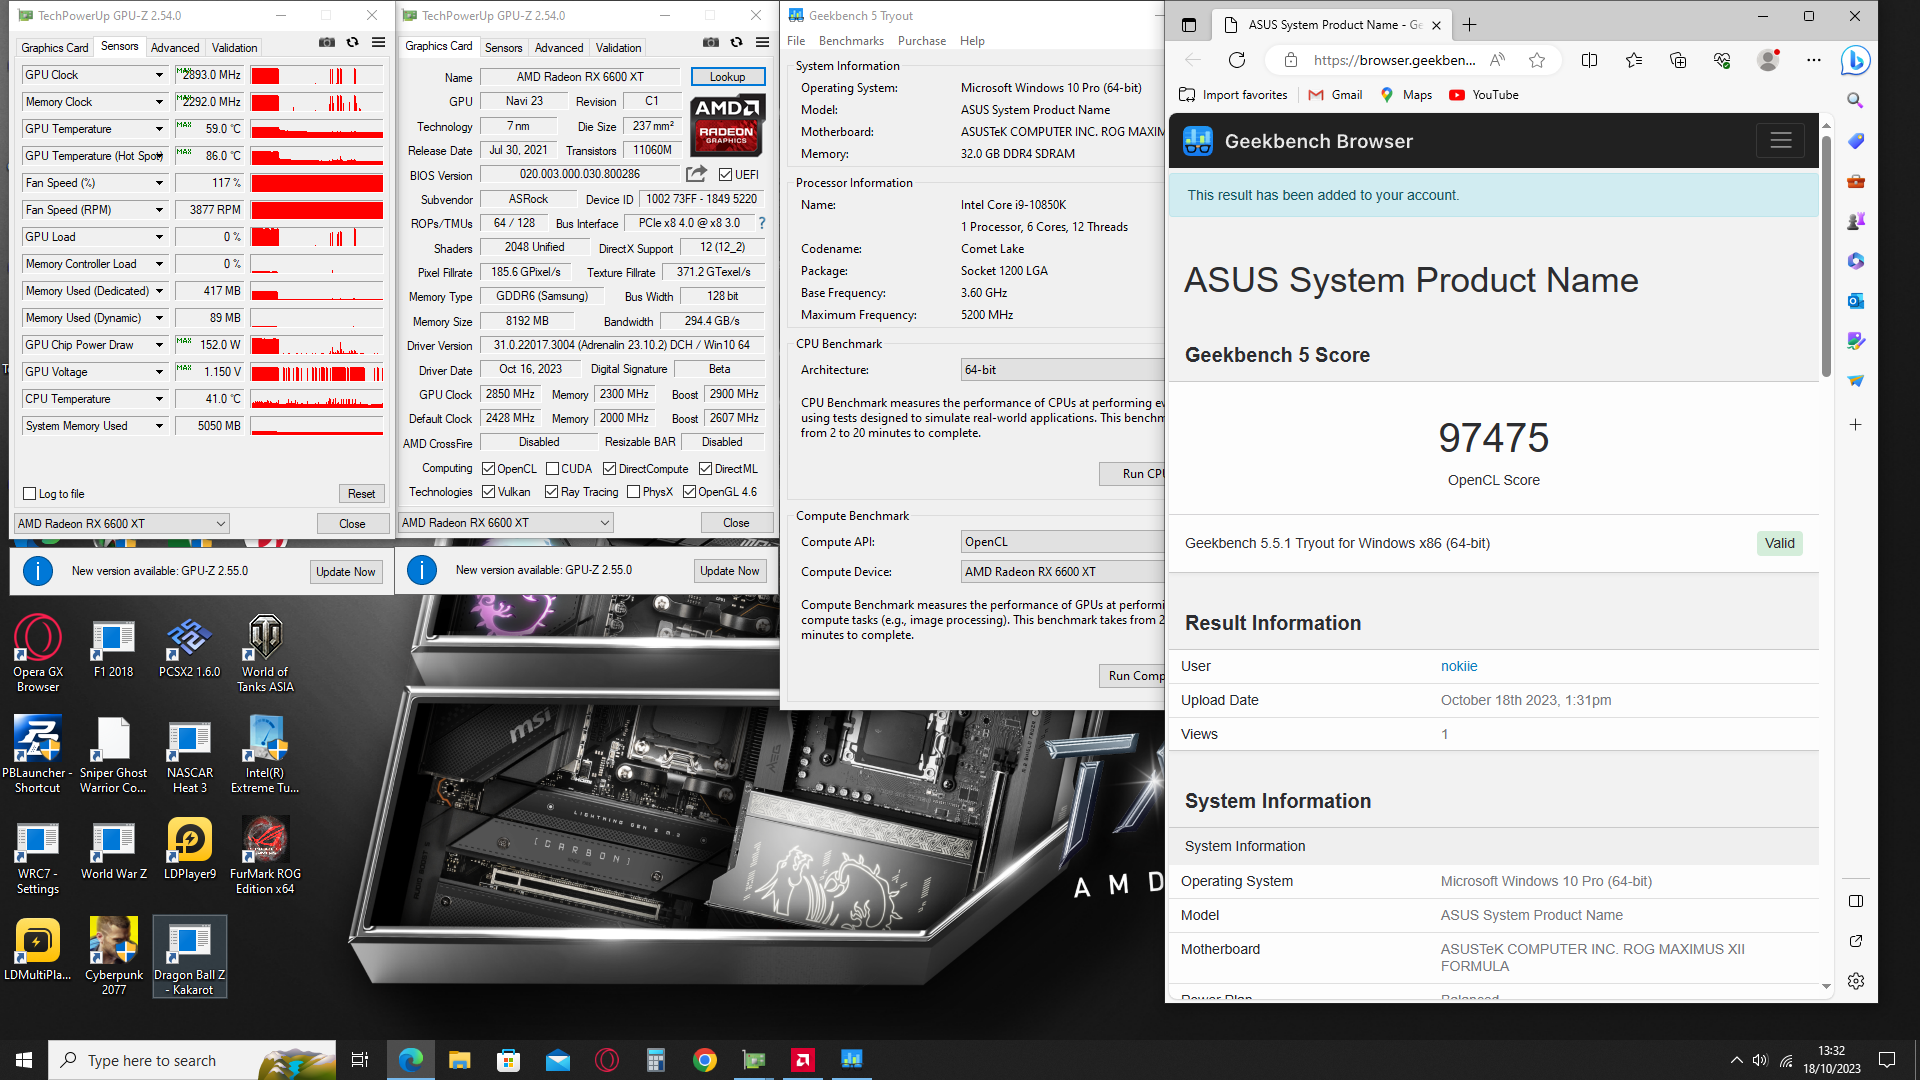Image resolution: width=1920 pixels, height=1080 pixels.
Task: Click Bing Copilot icon in Edge sidebar
Action: pos(1856,60)
